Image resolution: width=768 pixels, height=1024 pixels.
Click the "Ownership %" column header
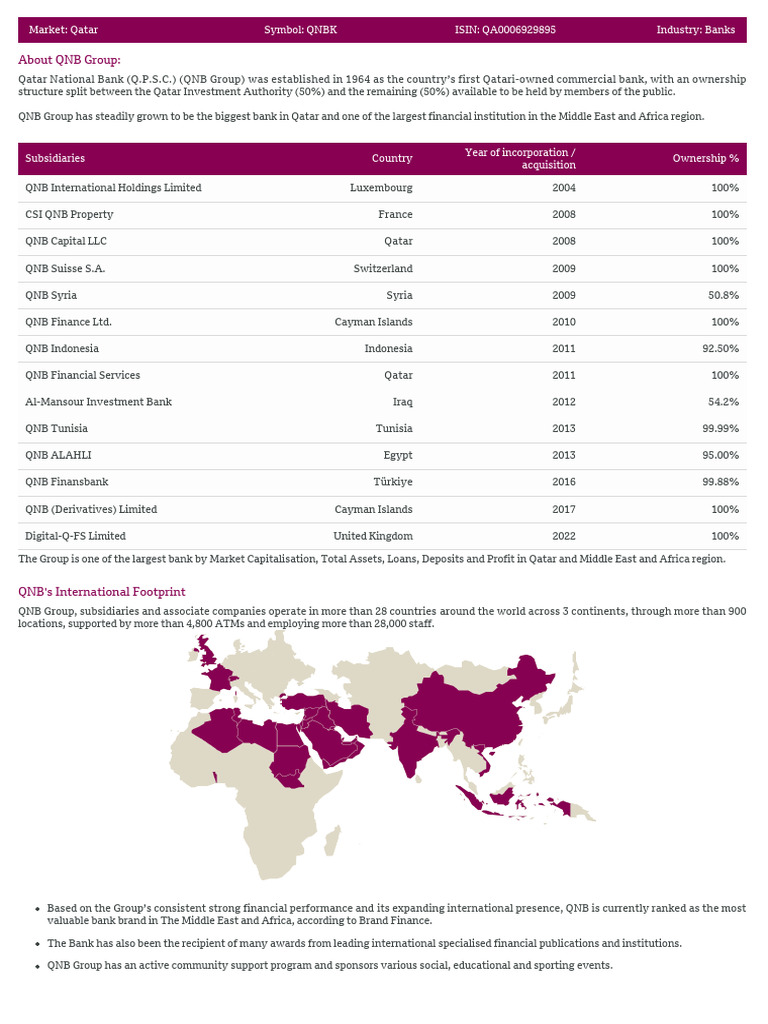[705, 159]
